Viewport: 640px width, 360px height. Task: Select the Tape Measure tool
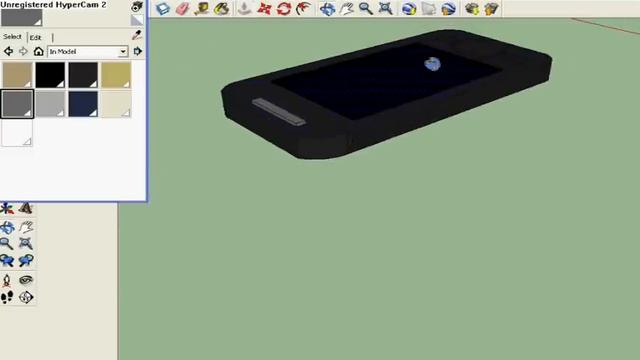point(202,9)
